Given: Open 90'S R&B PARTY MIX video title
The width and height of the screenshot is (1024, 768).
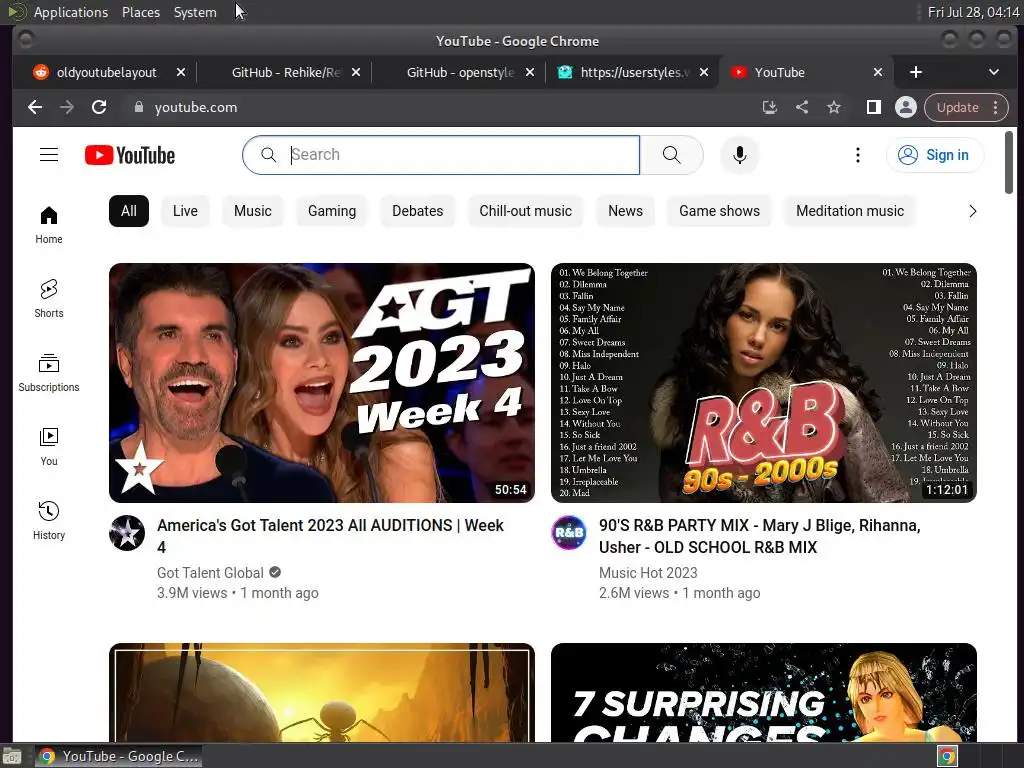Looking at the screenshot, I should [760, 536].
